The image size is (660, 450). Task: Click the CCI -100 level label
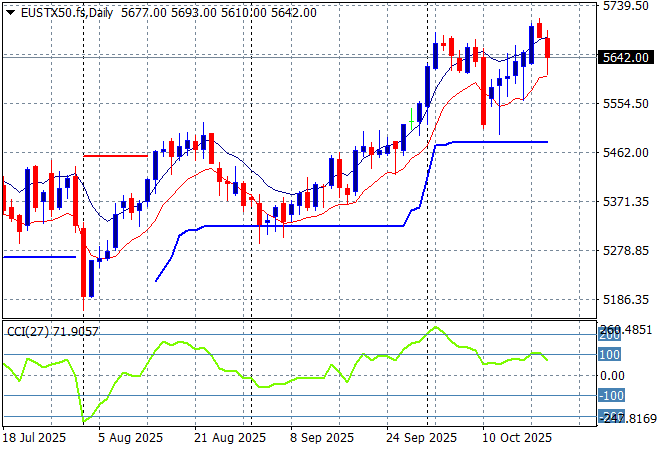click(612, 397)
